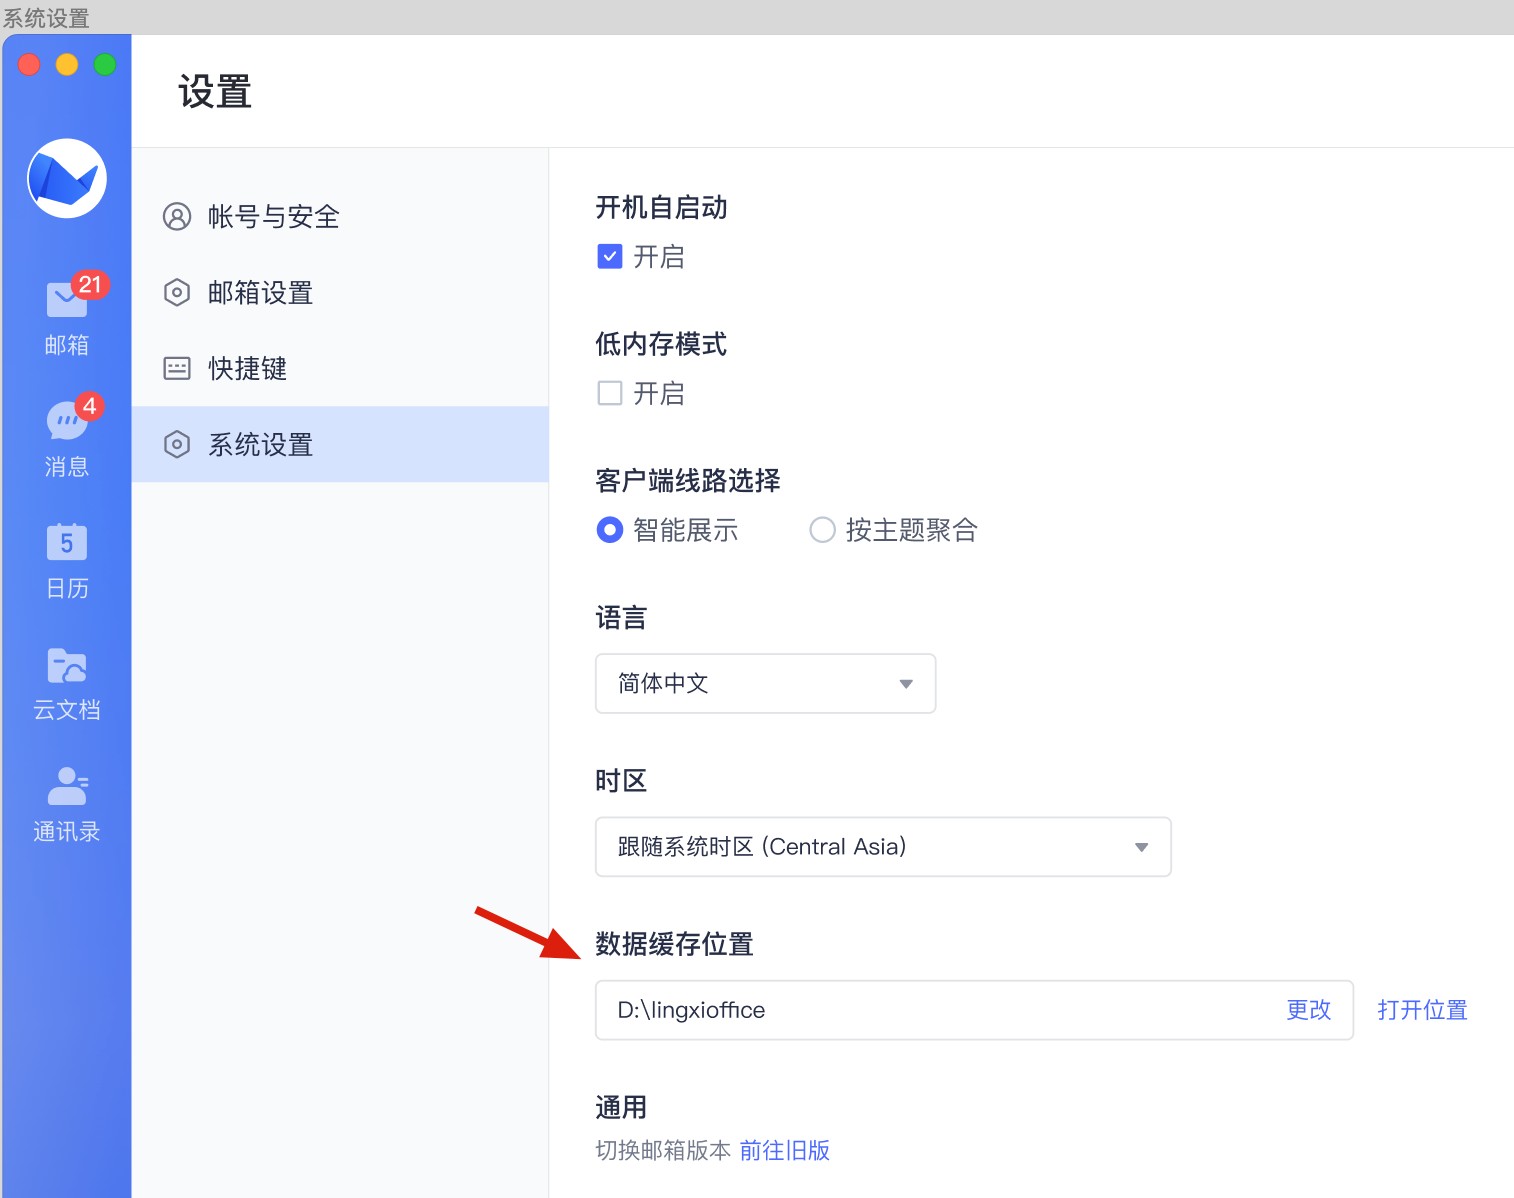
Task: Enable 低内存模式 low memory mode
Action: point(610,393)
